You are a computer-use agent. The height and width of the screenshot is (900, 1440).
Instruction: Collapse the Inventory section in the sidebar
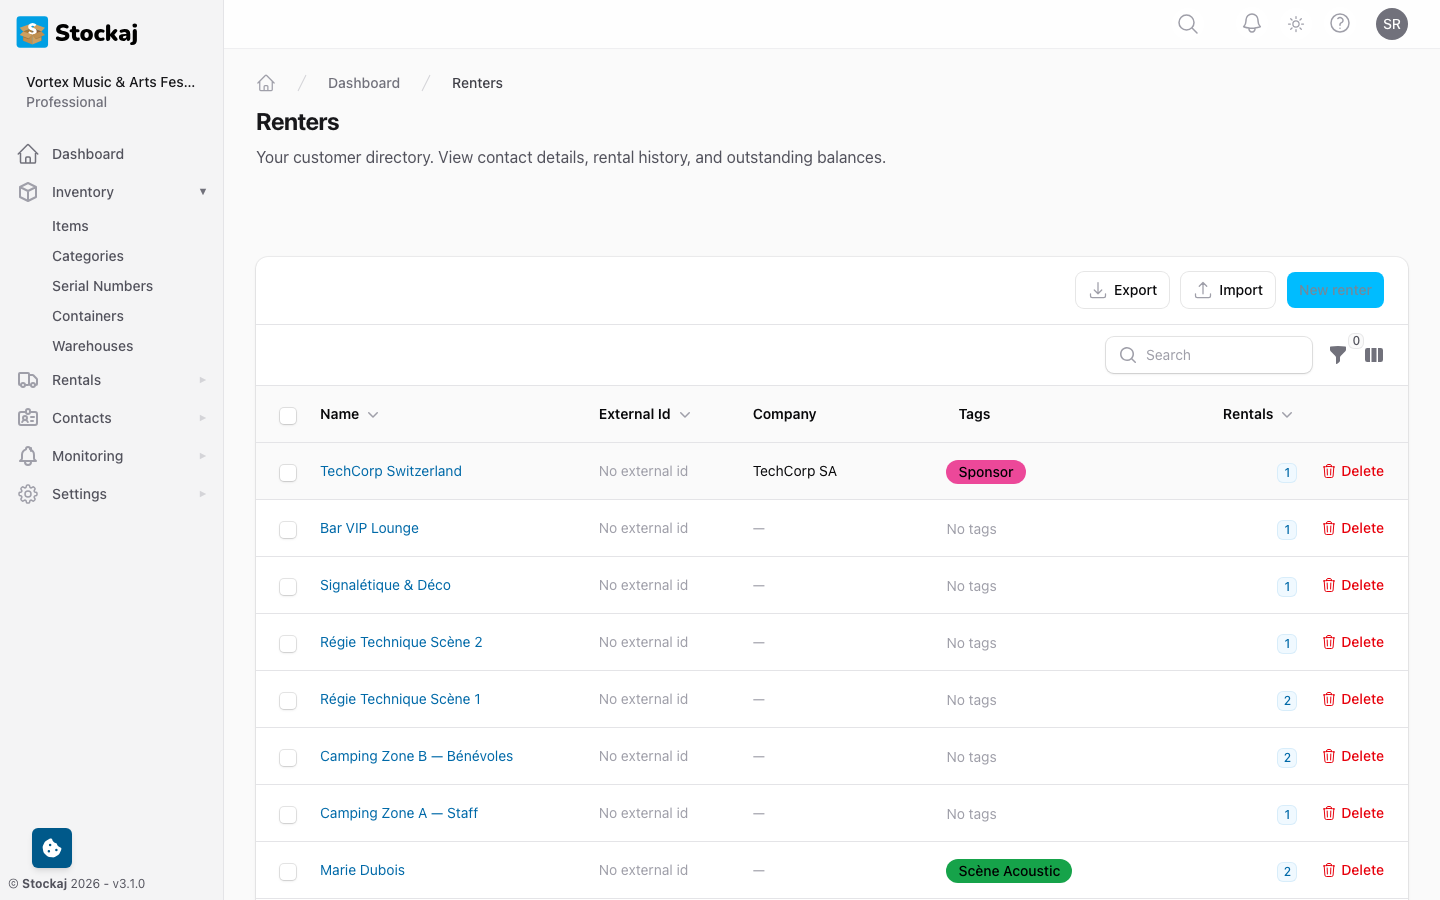tap(203, 191)
